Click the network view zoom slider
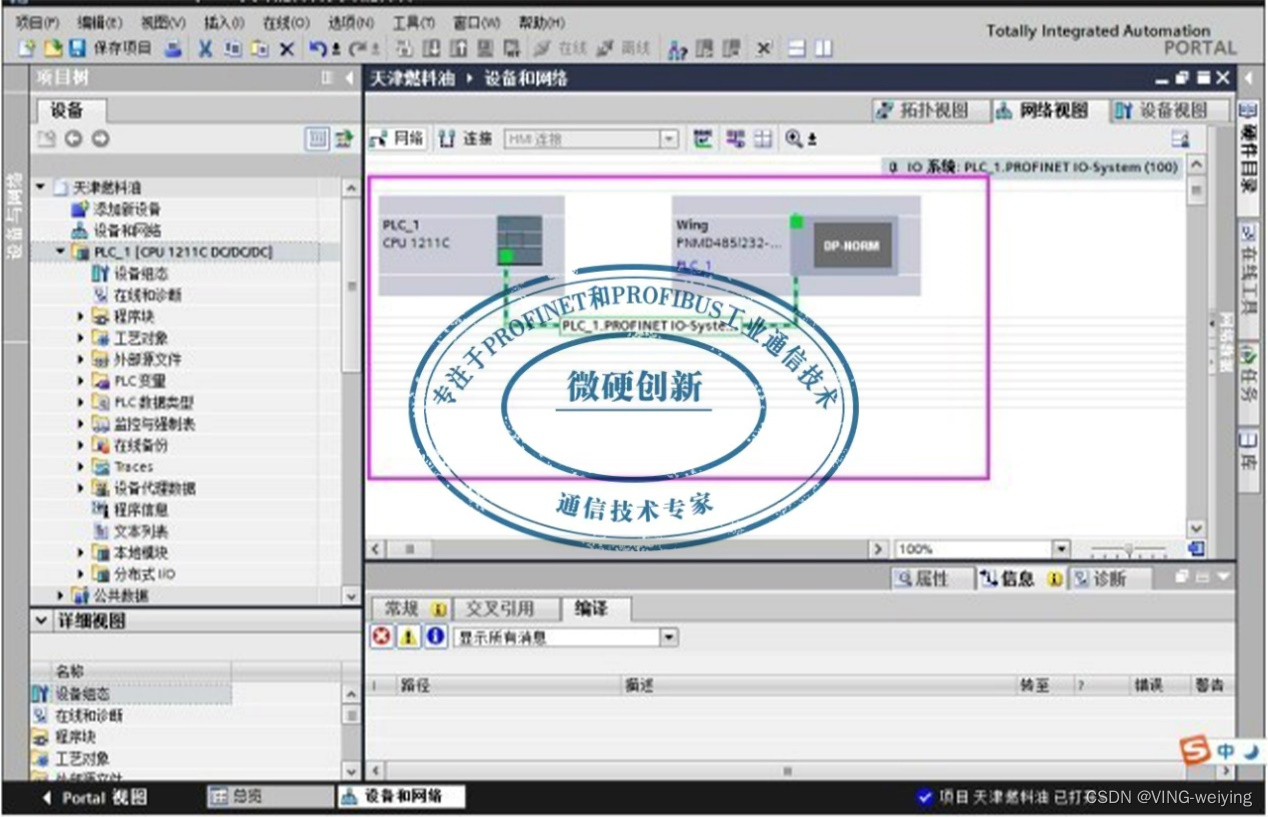Screen dimensions: 1268x817 pos(1128,549)
